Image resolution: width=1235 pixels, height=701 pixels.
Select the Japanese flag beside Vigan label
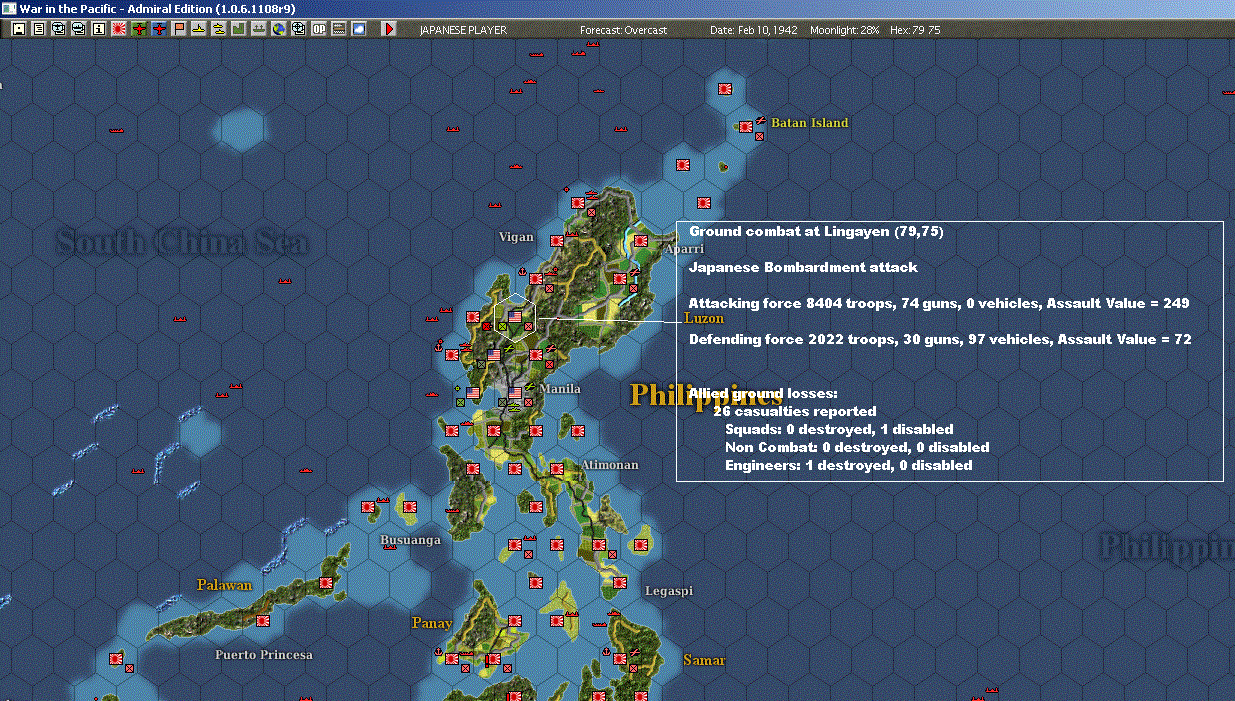(555, 241)
